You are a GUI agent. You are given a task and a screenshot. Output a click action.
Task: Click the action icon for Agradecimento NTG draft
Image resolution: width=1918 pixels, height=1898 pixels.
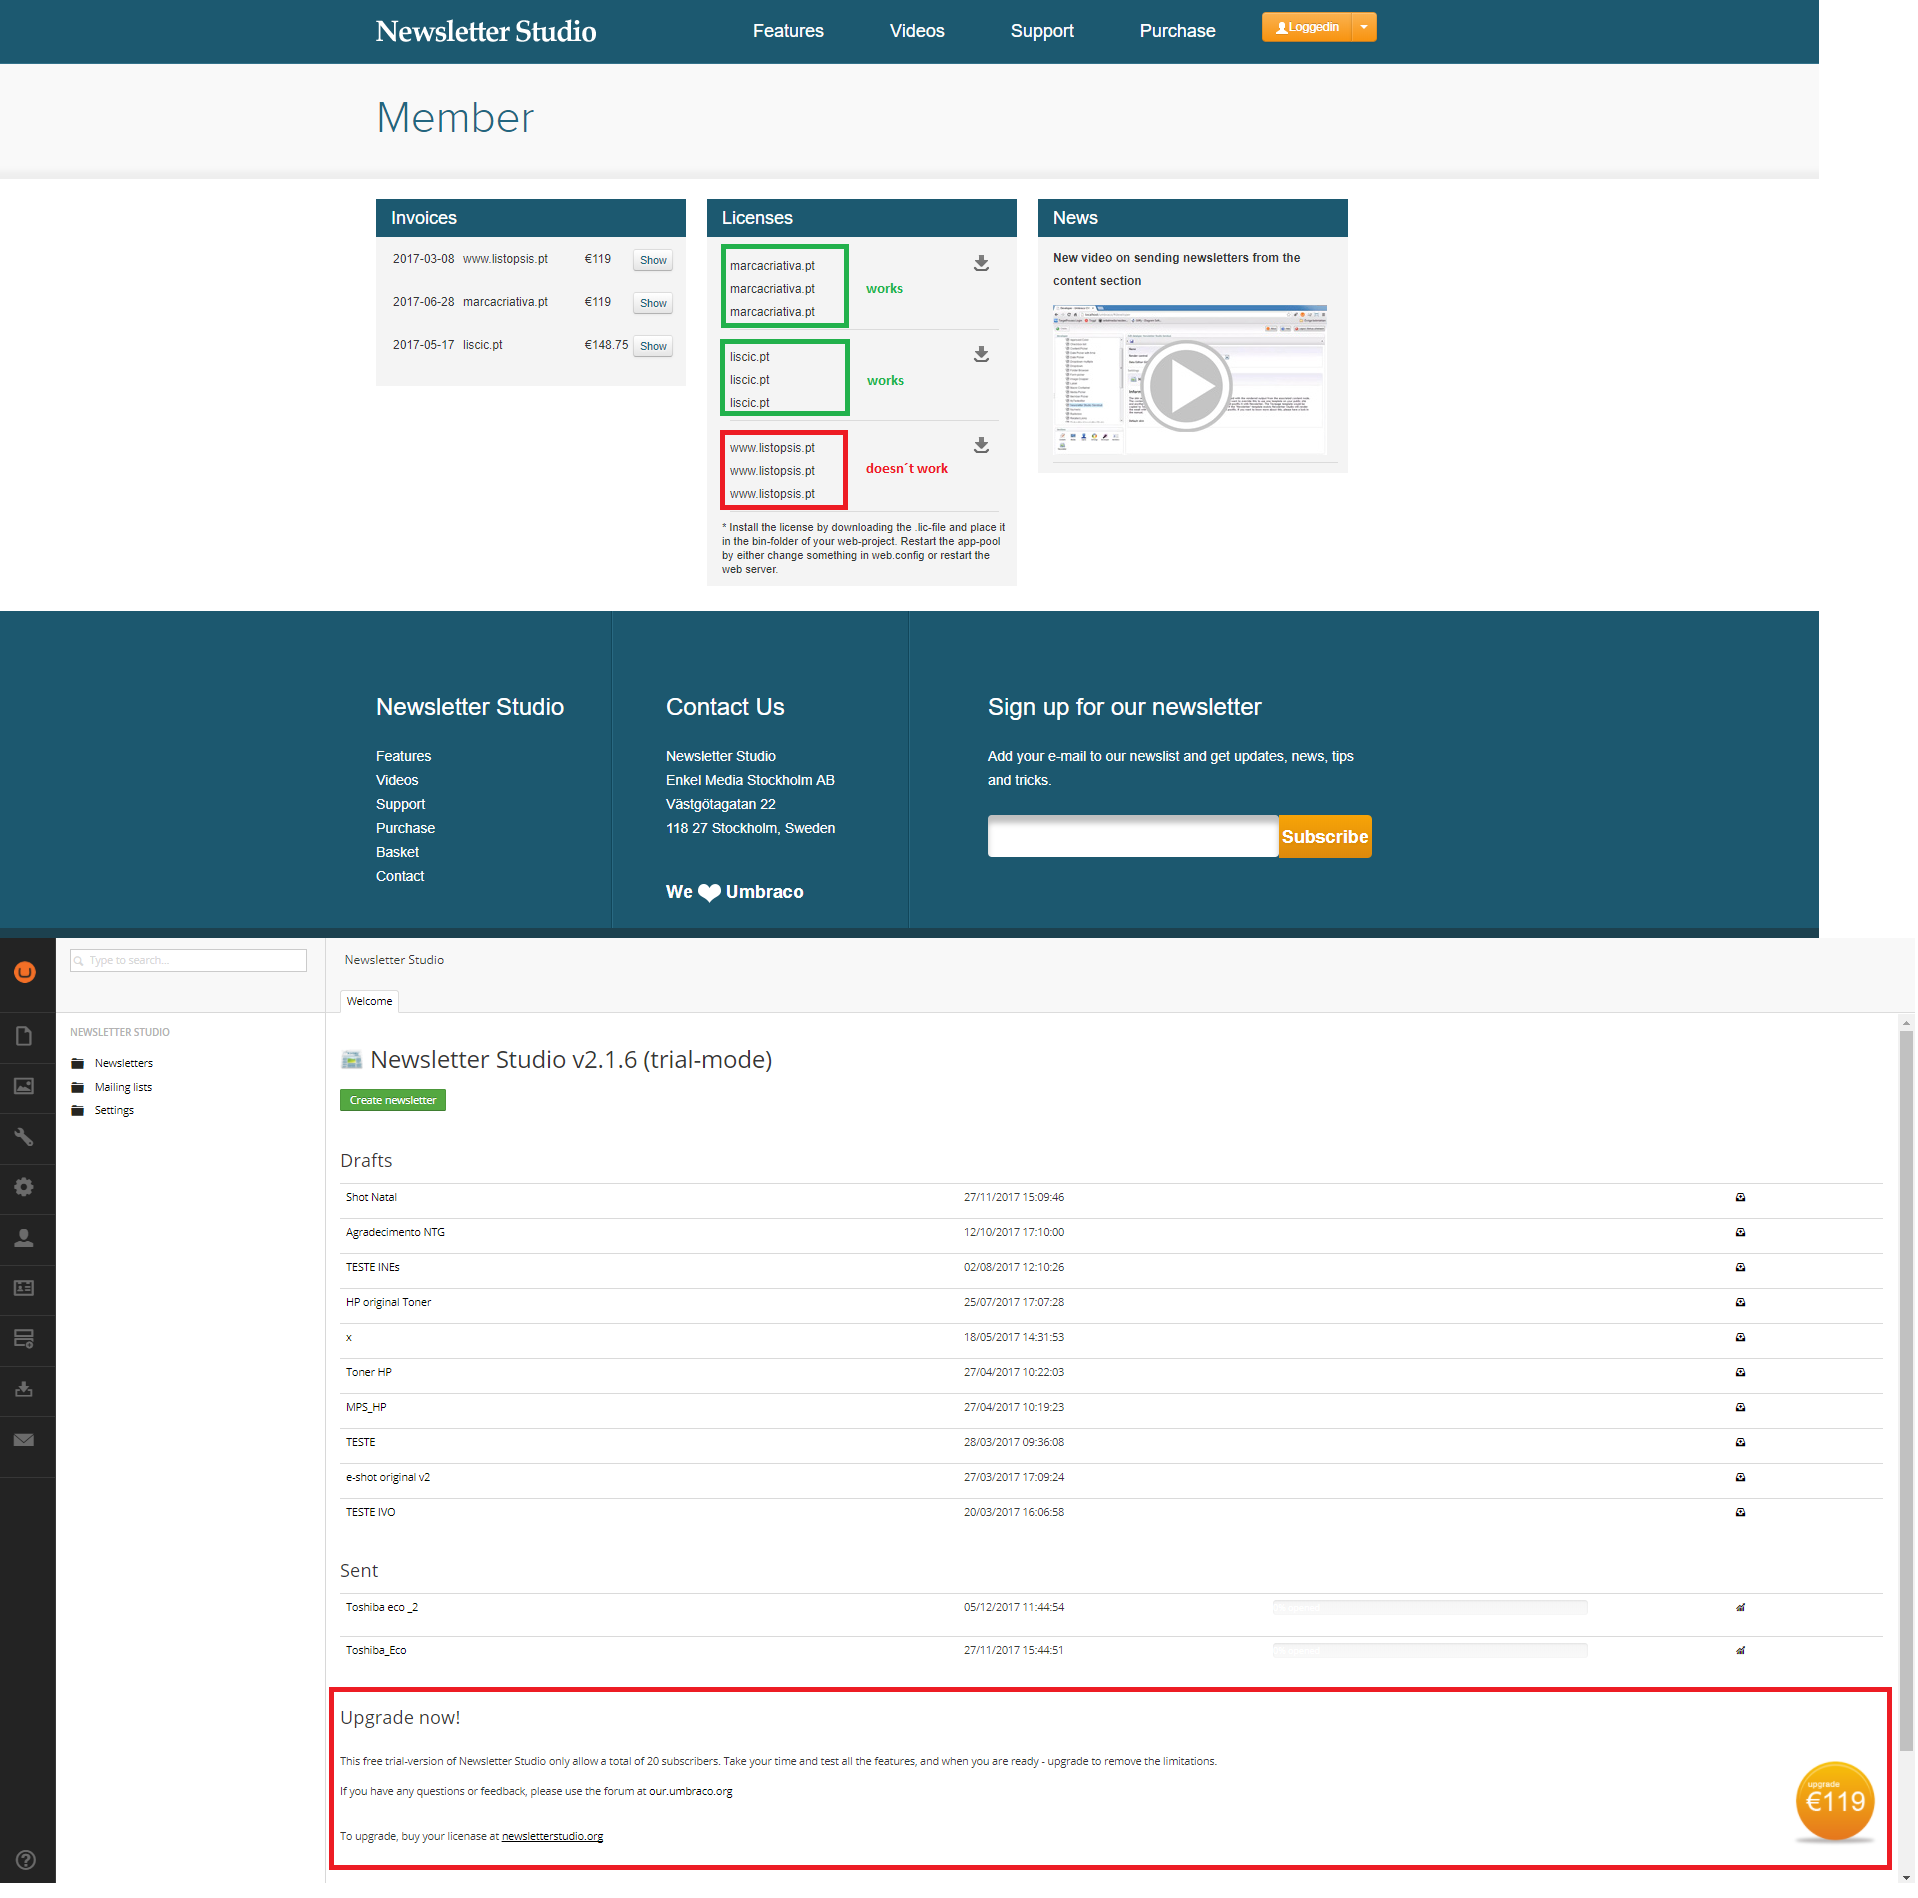(1741, 1233)
